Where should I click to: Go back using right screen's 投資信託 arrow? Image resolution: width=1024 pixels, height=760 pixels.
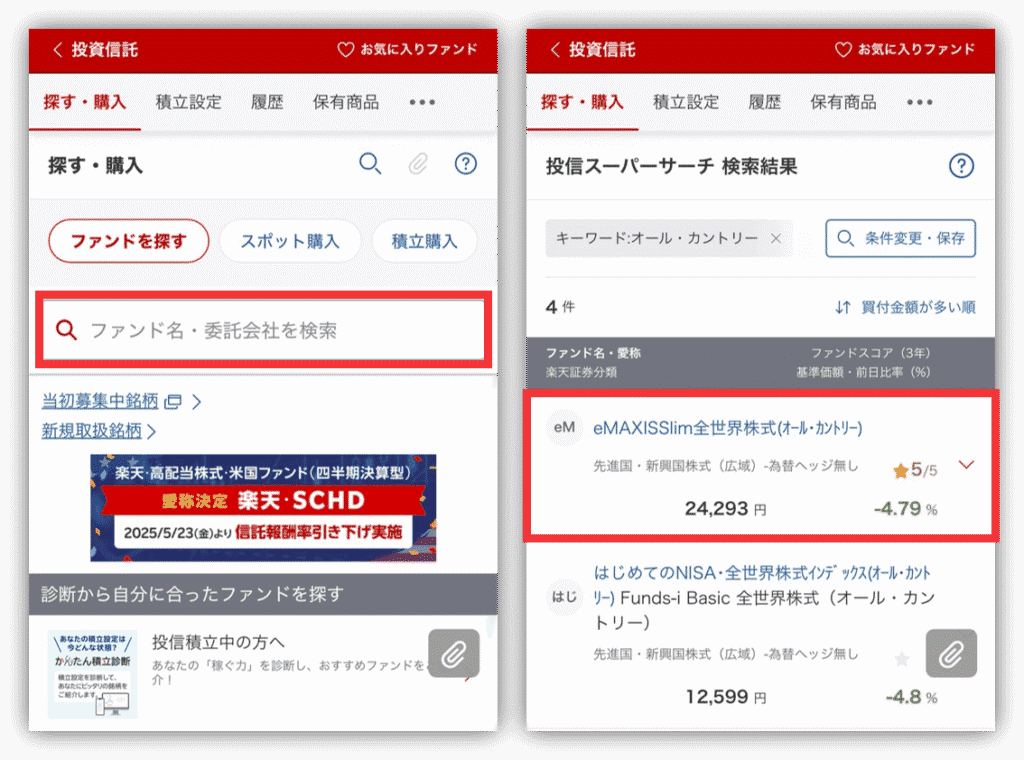point(555,50)
